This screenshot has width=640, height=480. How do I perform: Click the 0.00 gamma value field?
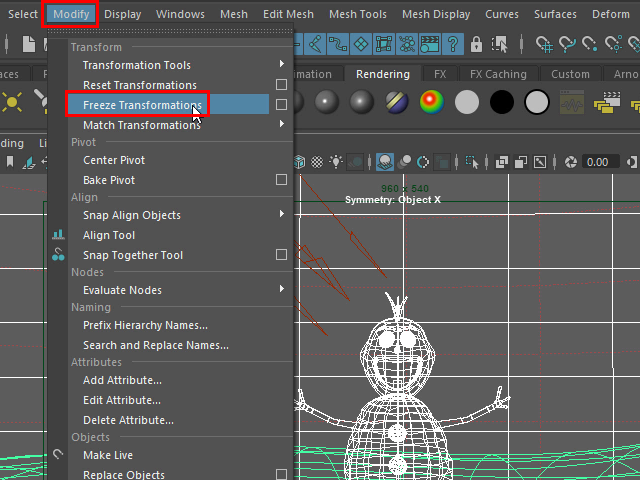[x=597, y=162]
